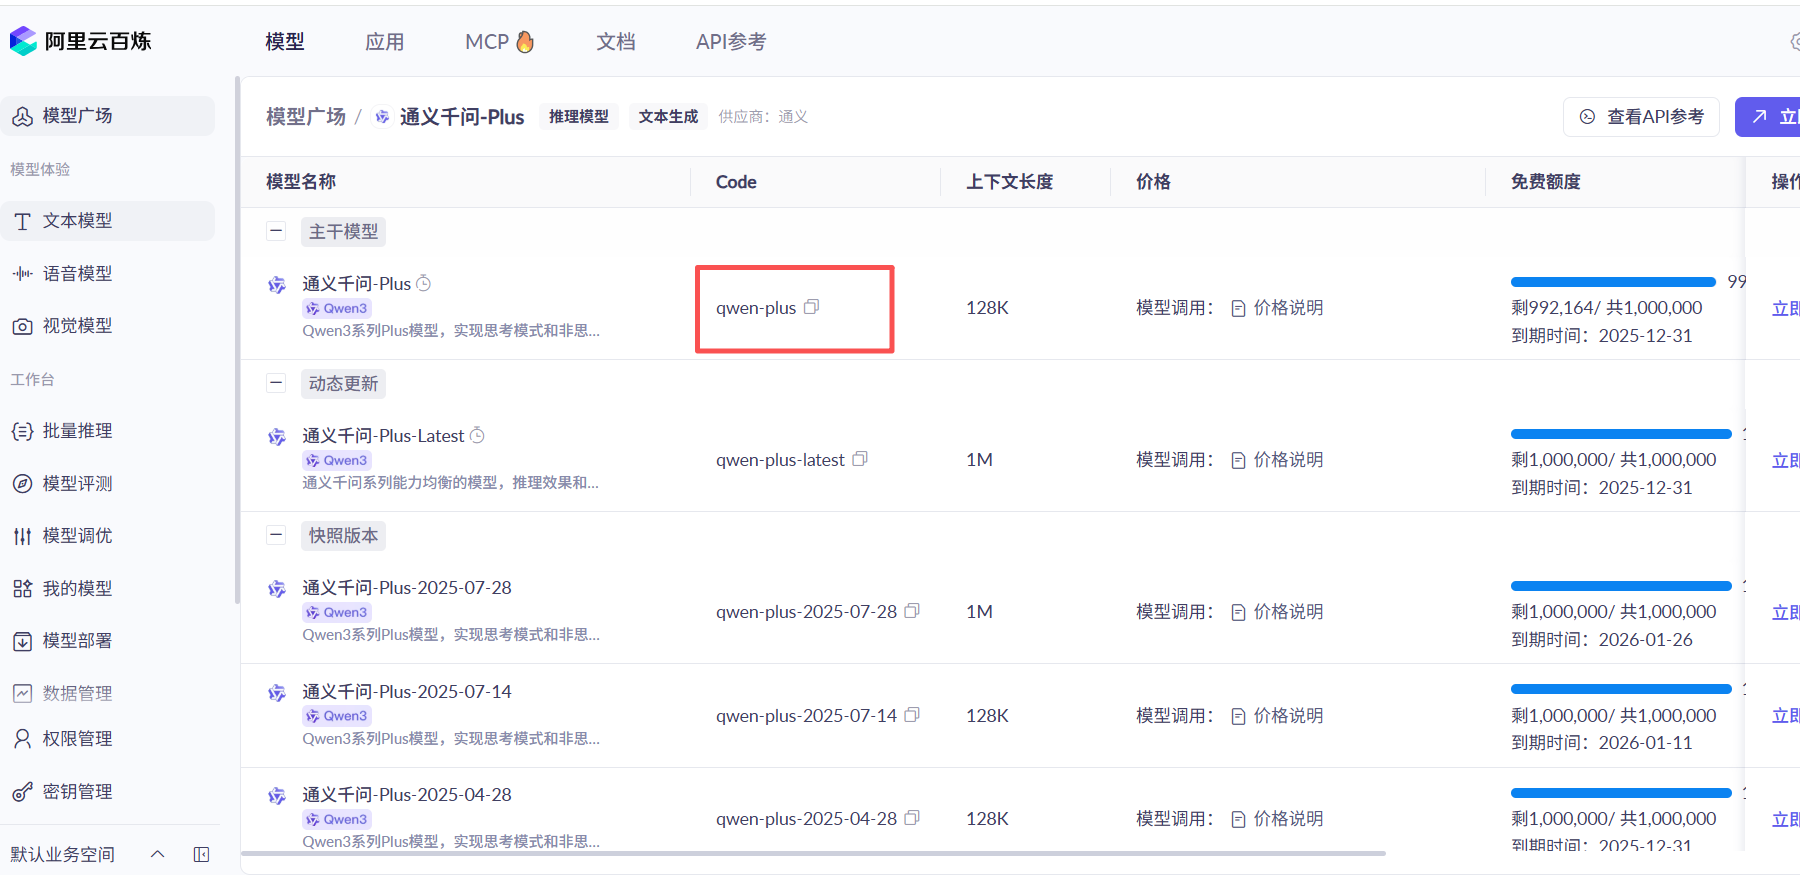Image resolution: width=1800 pixels, height=875 pixels.
Task: Click the 文本生成 tag in the header
Action: pos(669,117)
